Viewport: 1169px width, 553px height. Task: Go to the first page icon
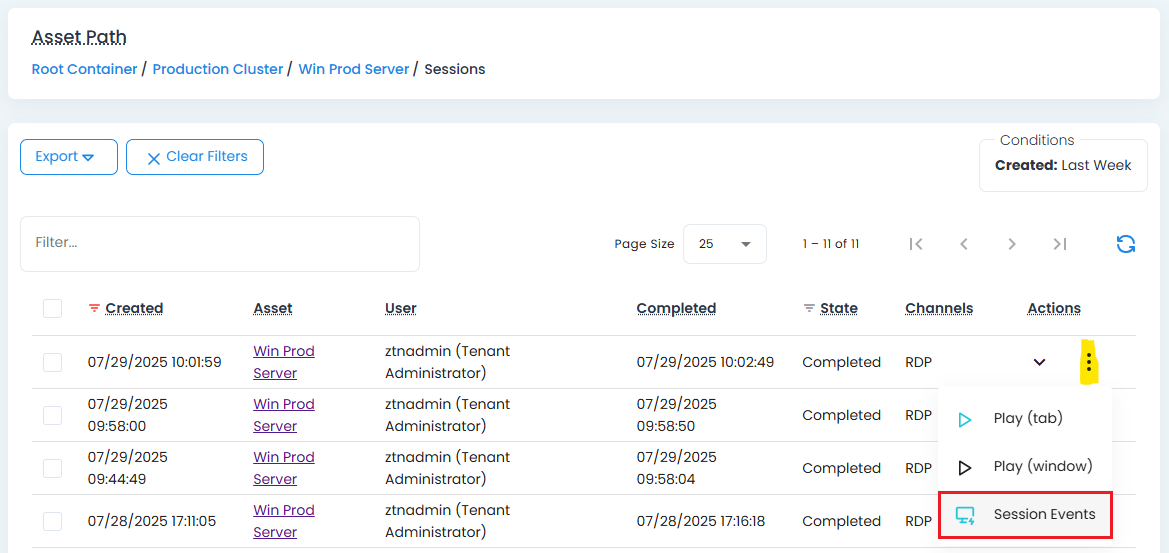coord(915,244)
